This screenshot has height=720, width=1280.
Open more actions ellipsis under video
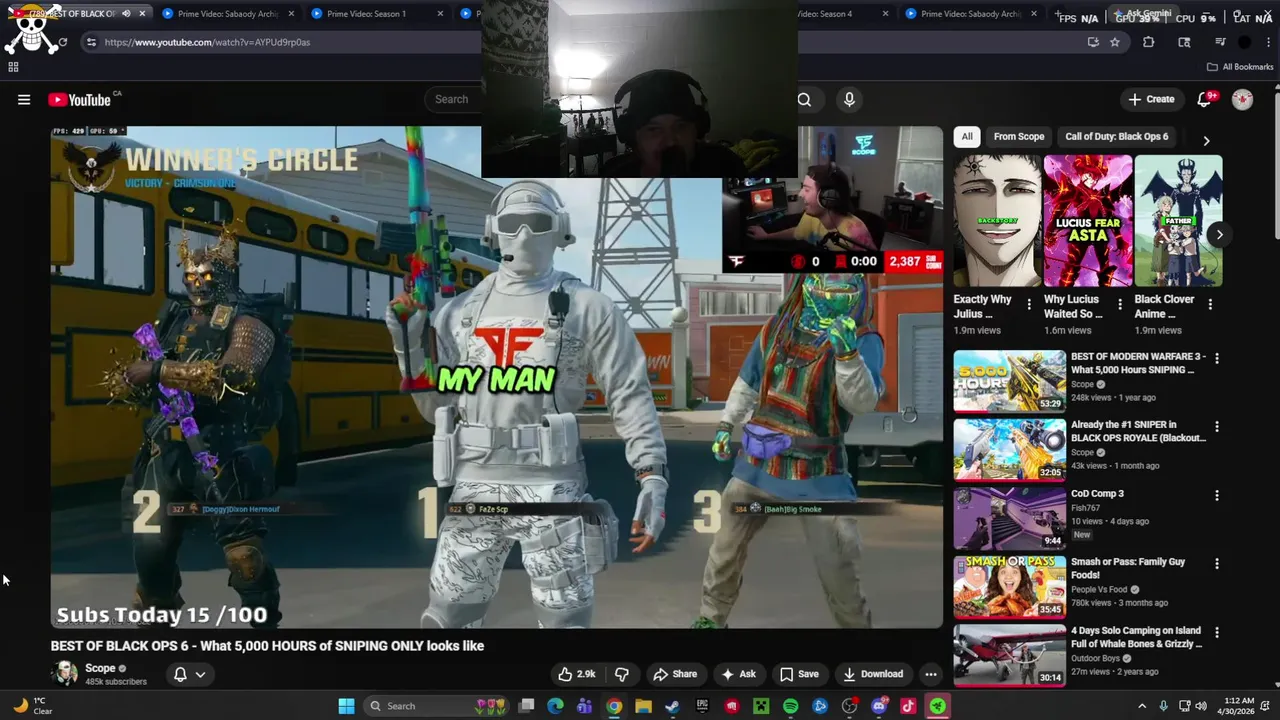pos(930,674)
